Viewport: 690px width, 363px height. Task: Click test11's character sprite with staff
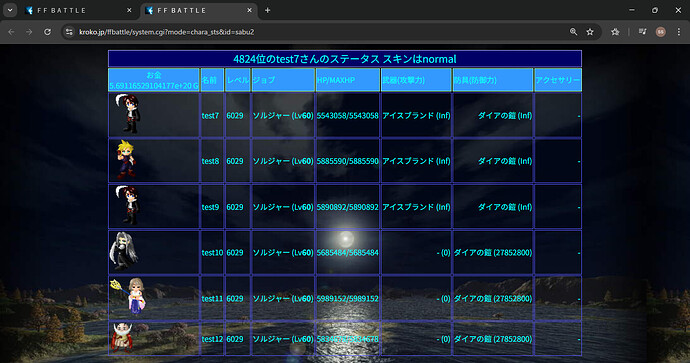128,296
